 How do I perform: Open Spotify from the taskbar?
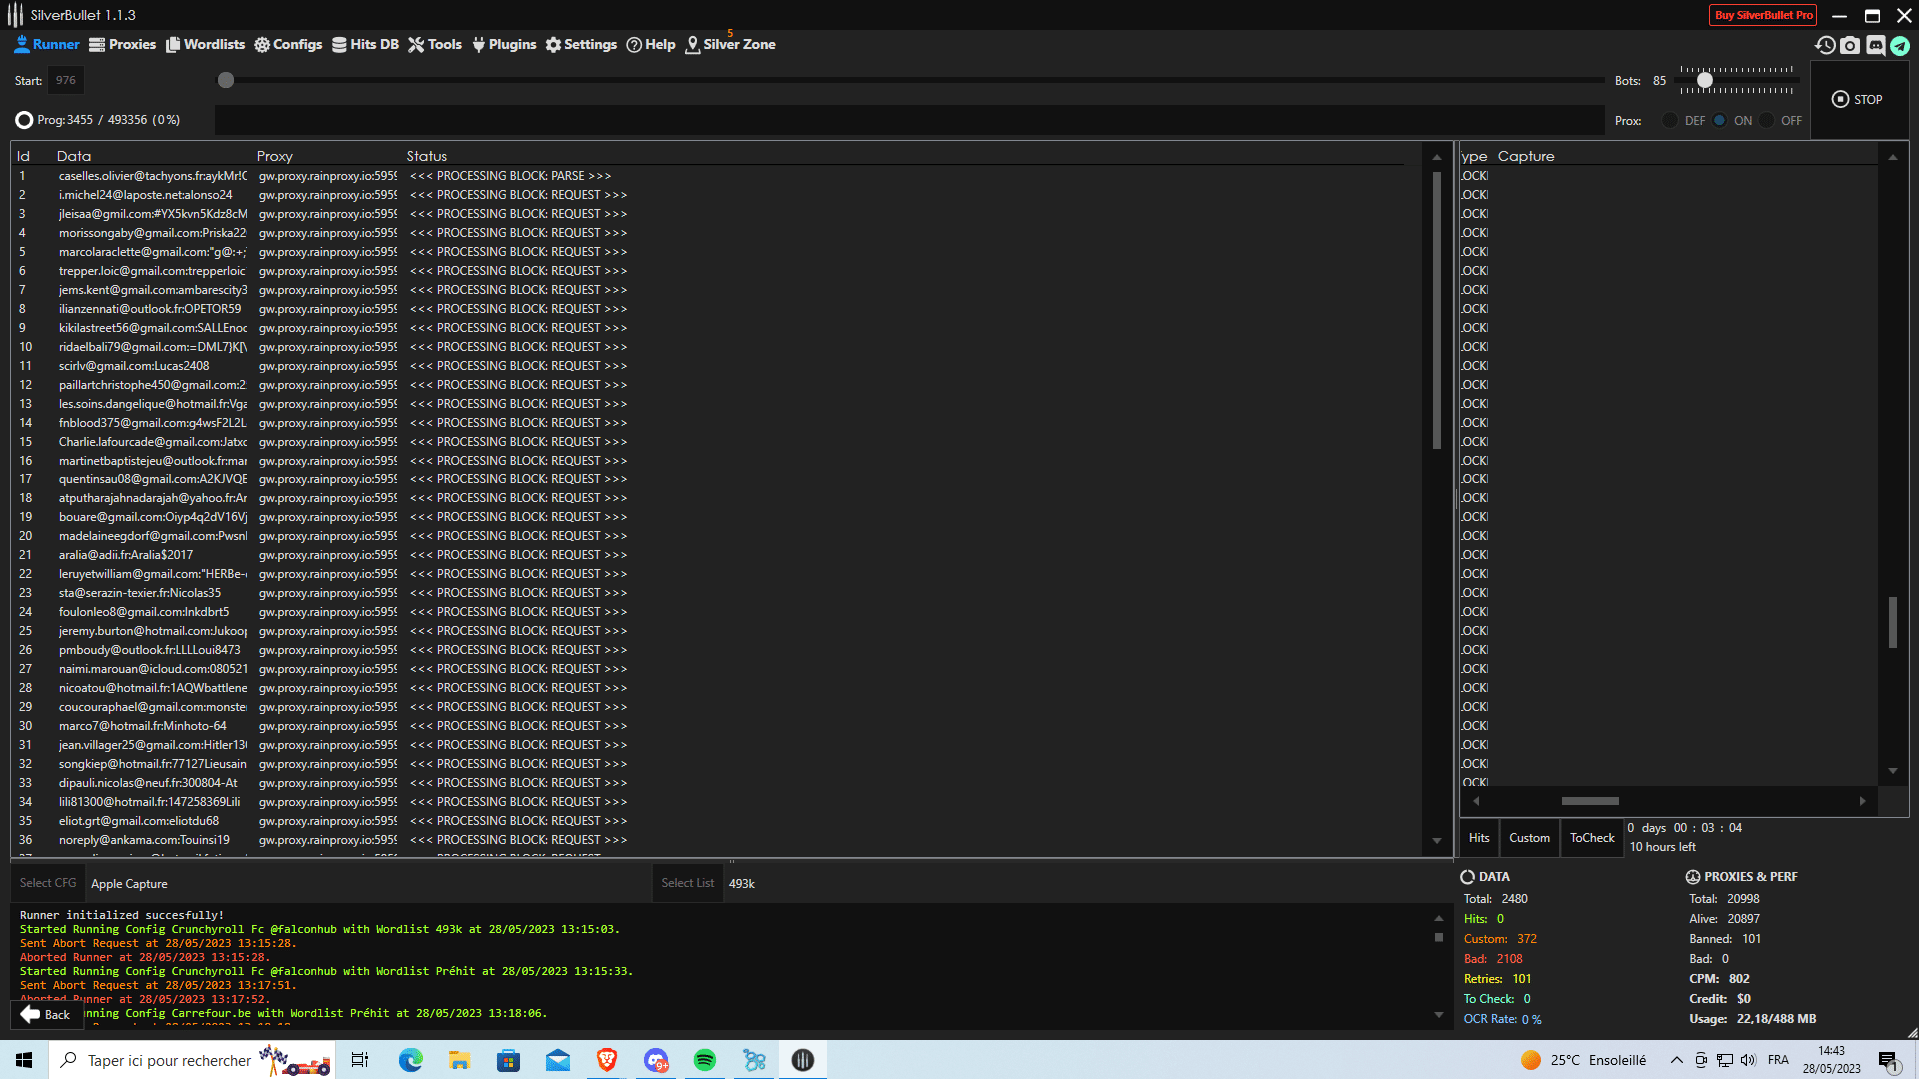coord(704,1060)
